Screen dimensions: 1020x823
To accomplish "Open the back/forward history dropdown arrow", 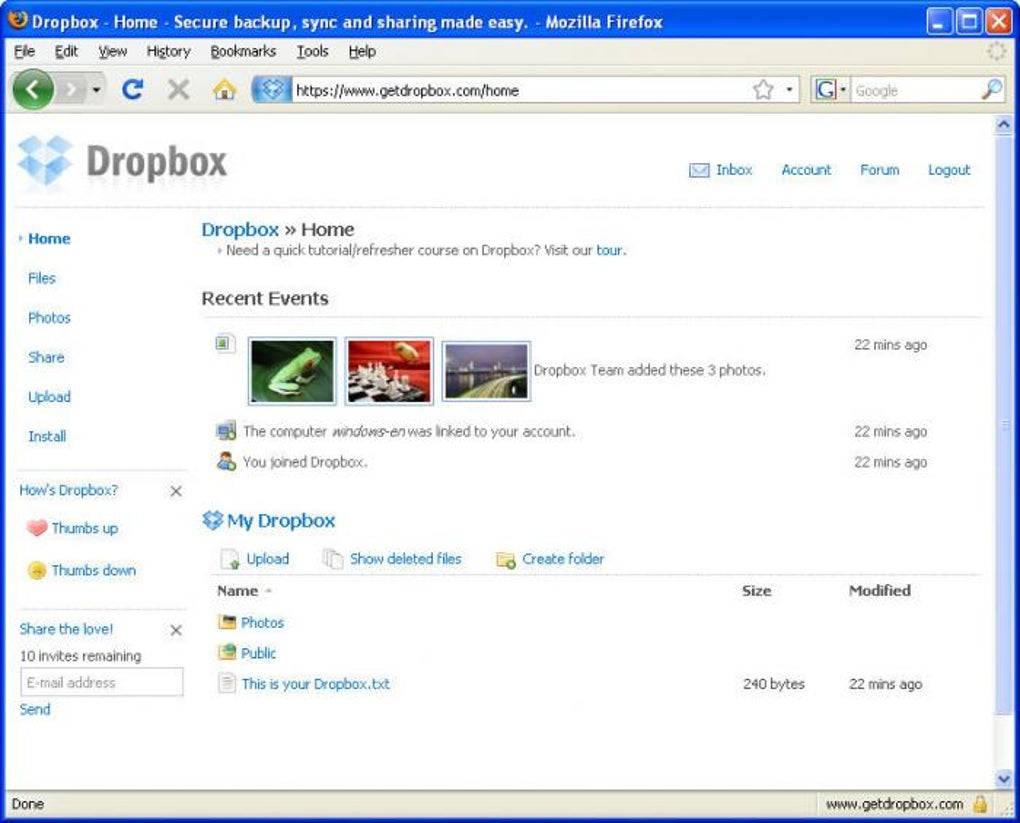I will (x=96, y=89).
